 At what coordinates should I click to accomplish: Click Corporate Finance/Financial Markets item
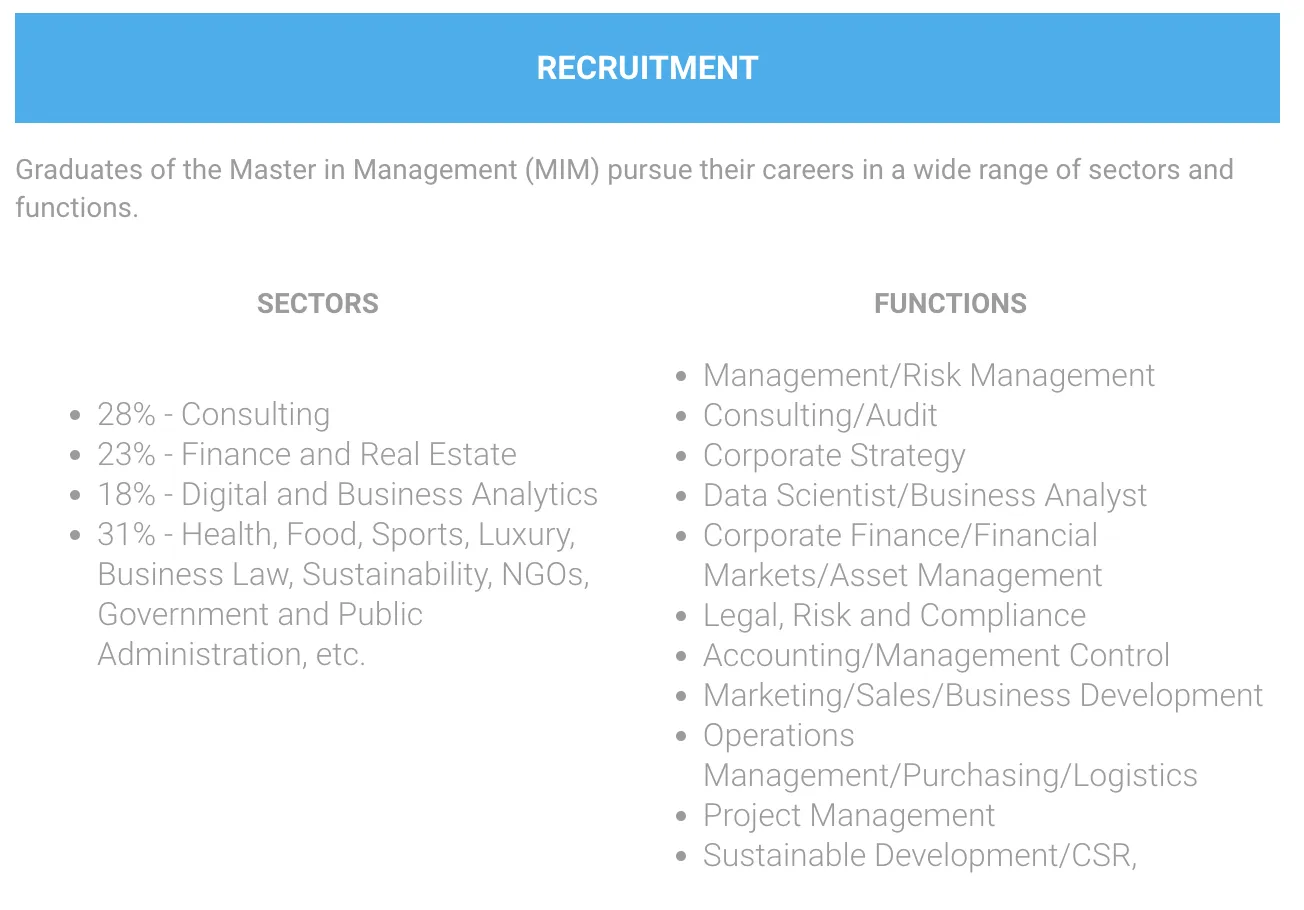(900, 535)
